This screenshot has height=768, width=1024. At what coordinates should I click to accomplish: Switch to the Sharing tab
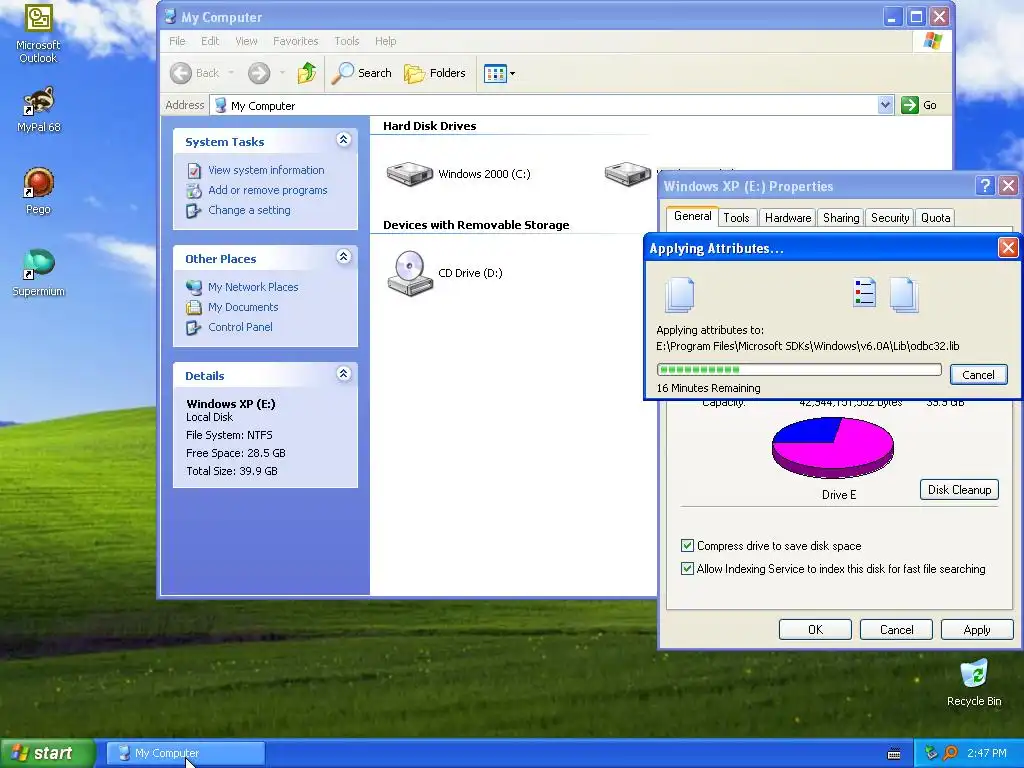point(840,218)
